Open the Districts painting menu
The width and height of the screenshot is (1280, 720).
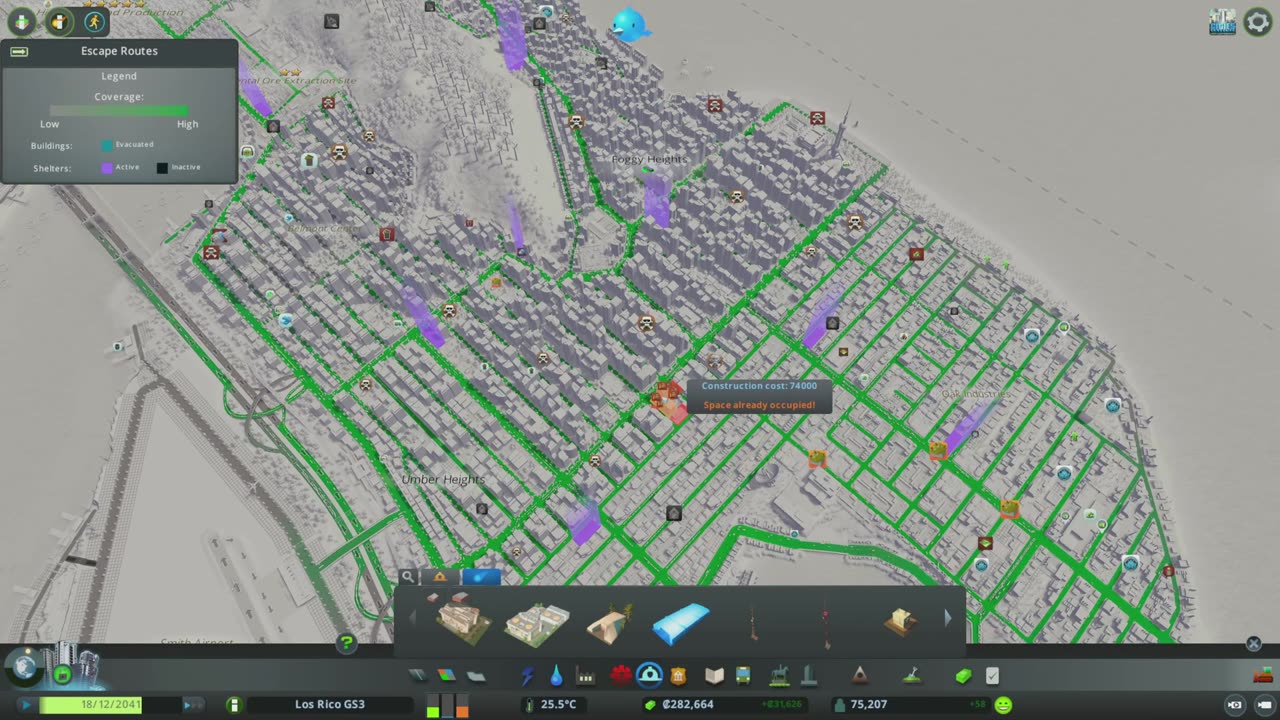(x=476, y=676)
